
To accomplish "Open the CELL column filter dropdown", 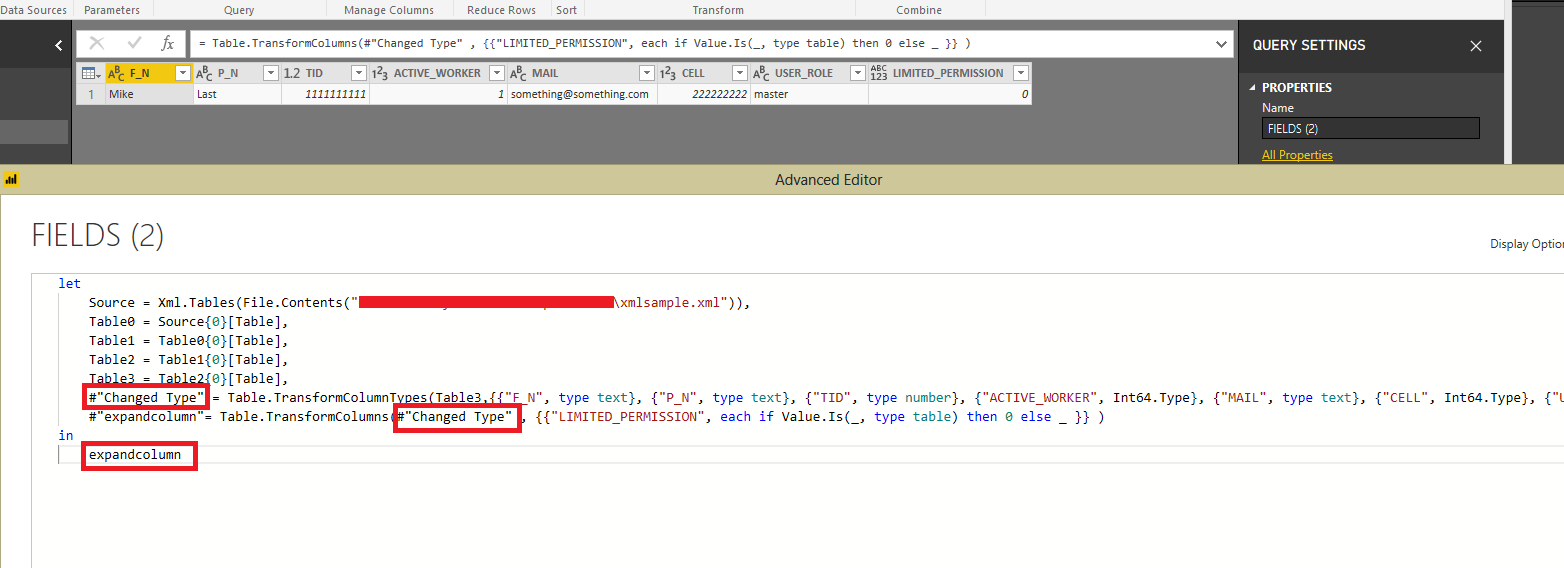I will [x=740, y=73].
